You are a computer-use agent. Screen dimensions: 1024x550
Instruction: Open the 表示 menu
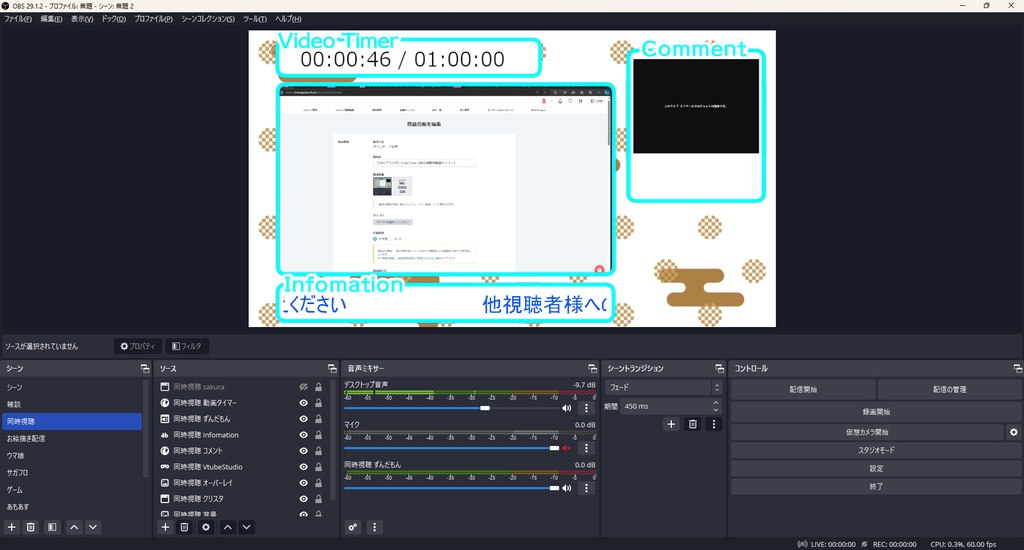[82, 19]
